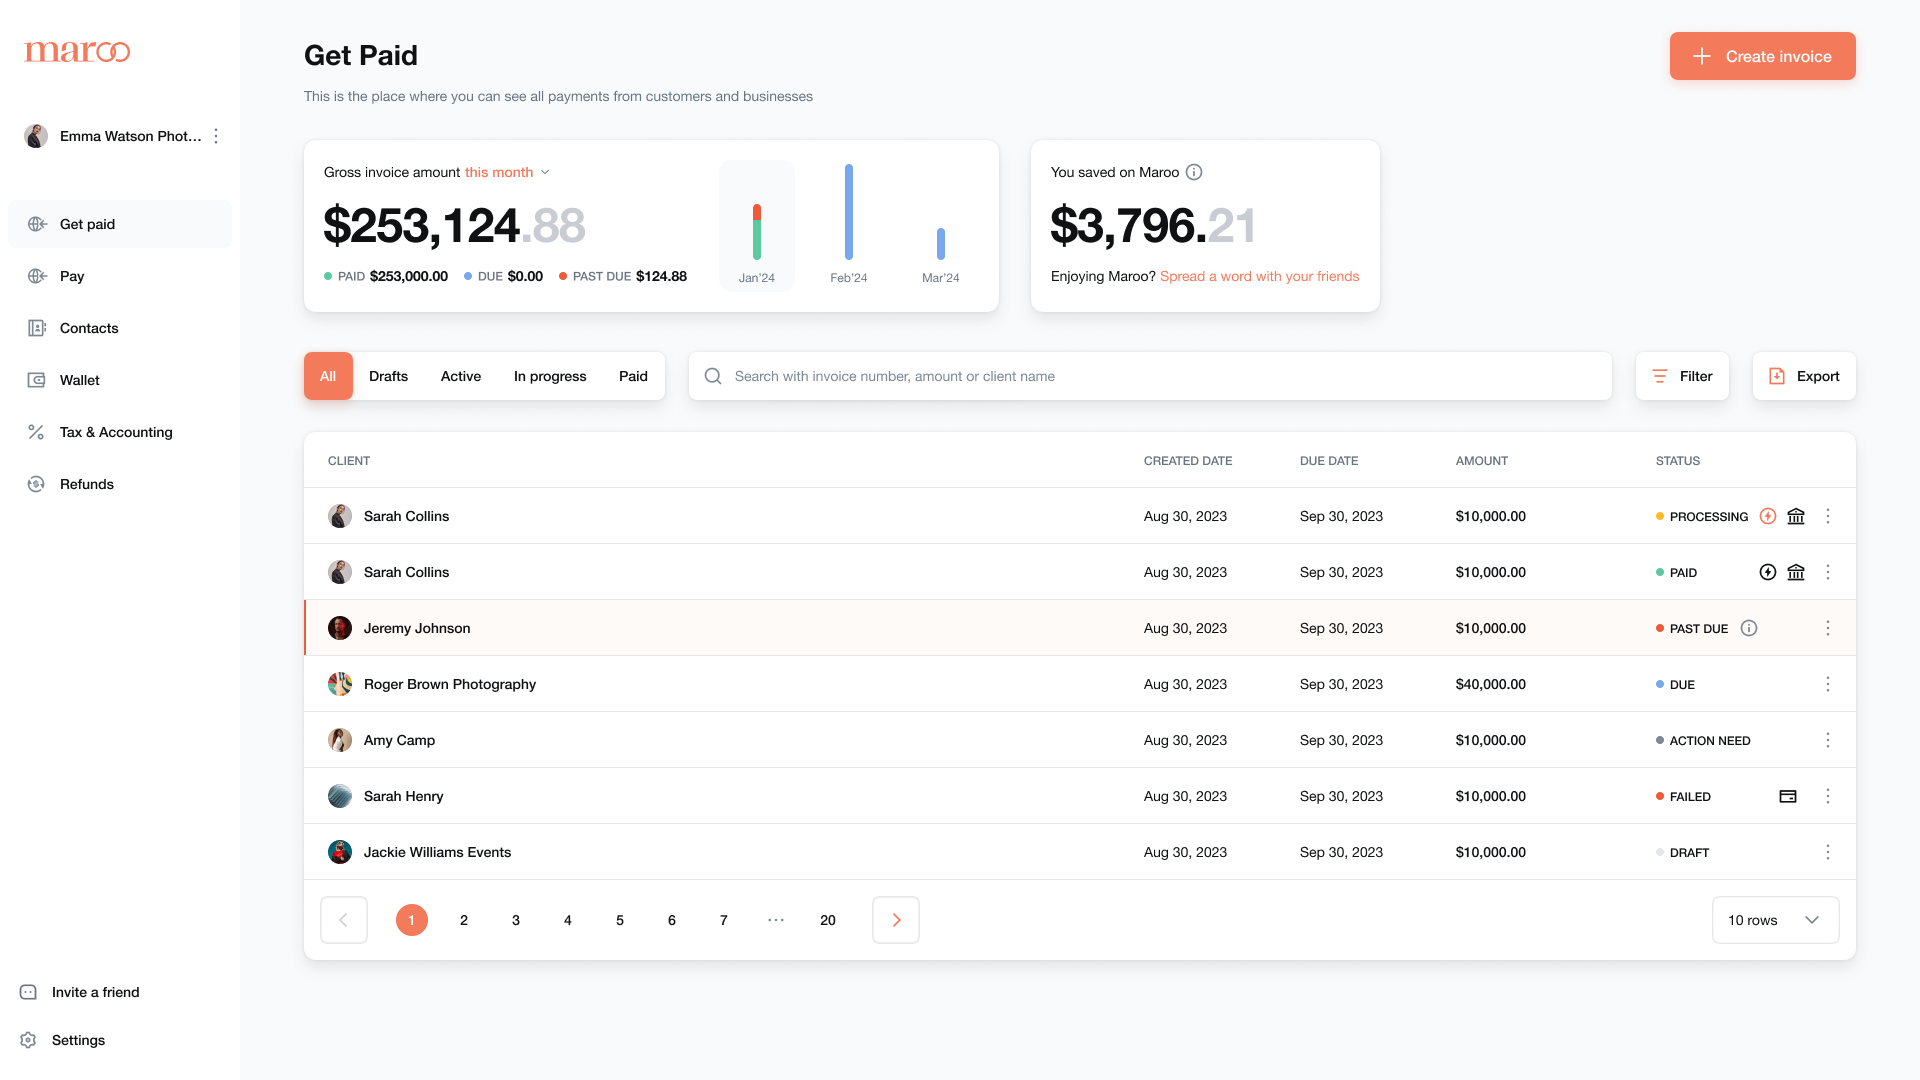Open row menu for Jackie Williams Events
The width and height of the screenshot is (1920, 1080).
click(1828, 852)
